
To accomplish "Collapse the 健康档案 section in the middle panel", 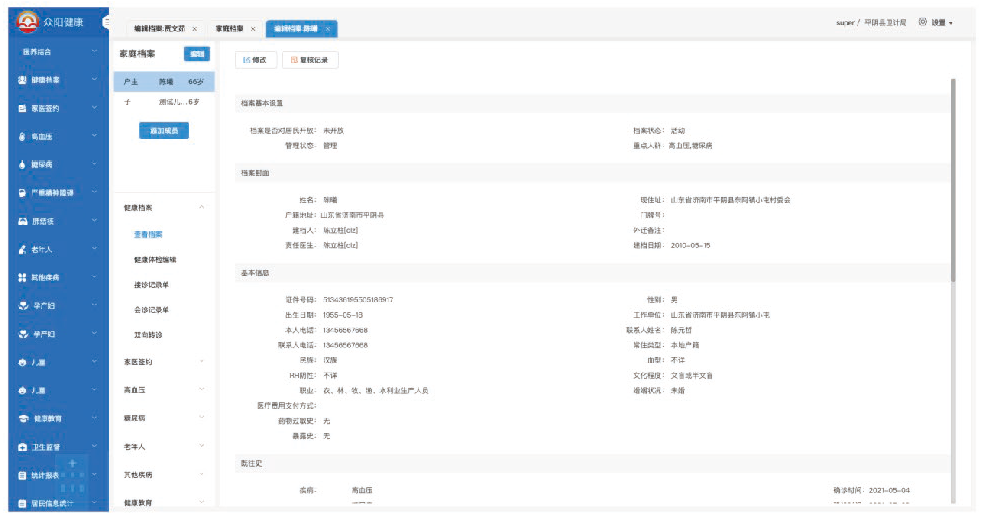I will 202,207.
